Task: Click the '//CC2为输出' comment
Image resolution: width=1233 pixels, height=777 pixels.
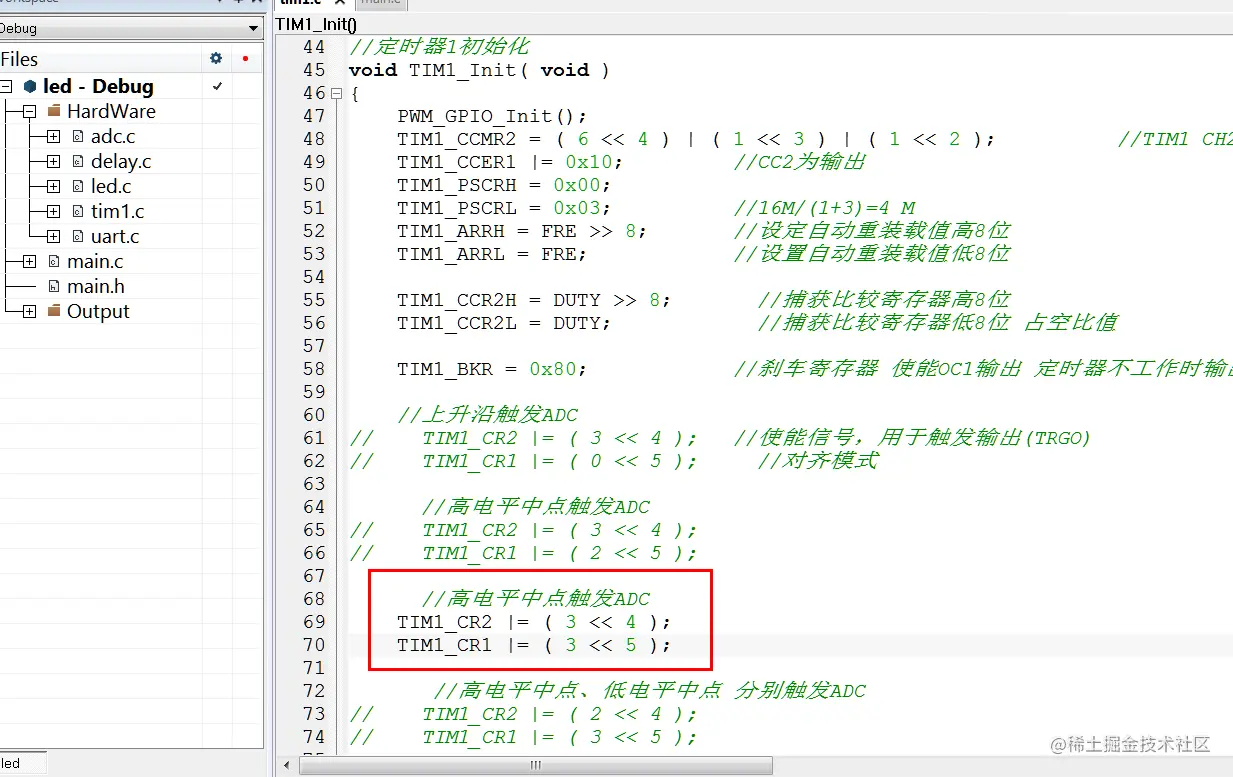Action: point(800,162)
